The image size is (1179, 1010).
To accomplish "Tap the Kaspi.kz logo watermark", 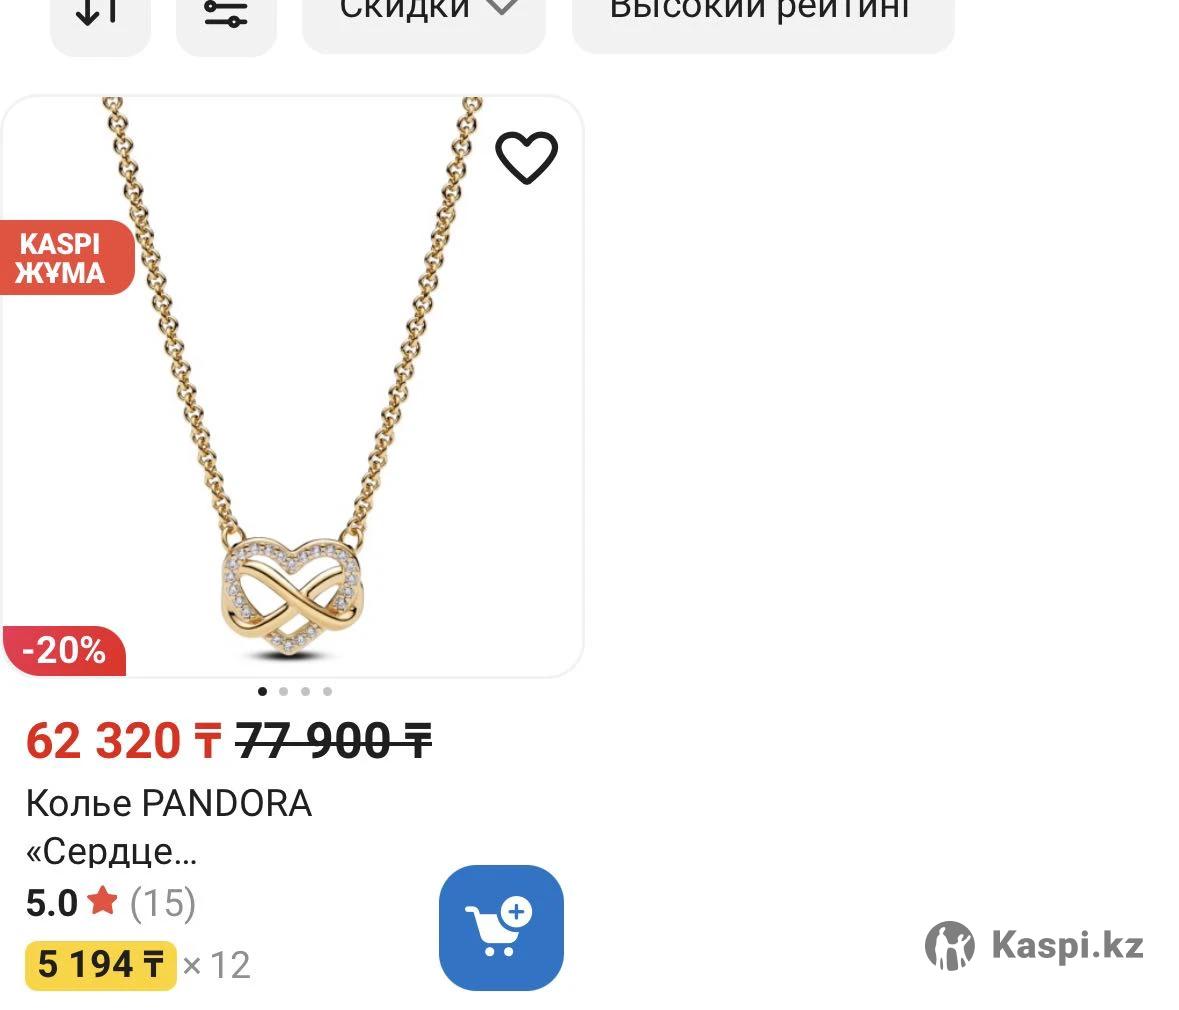I will [1035, 945].
